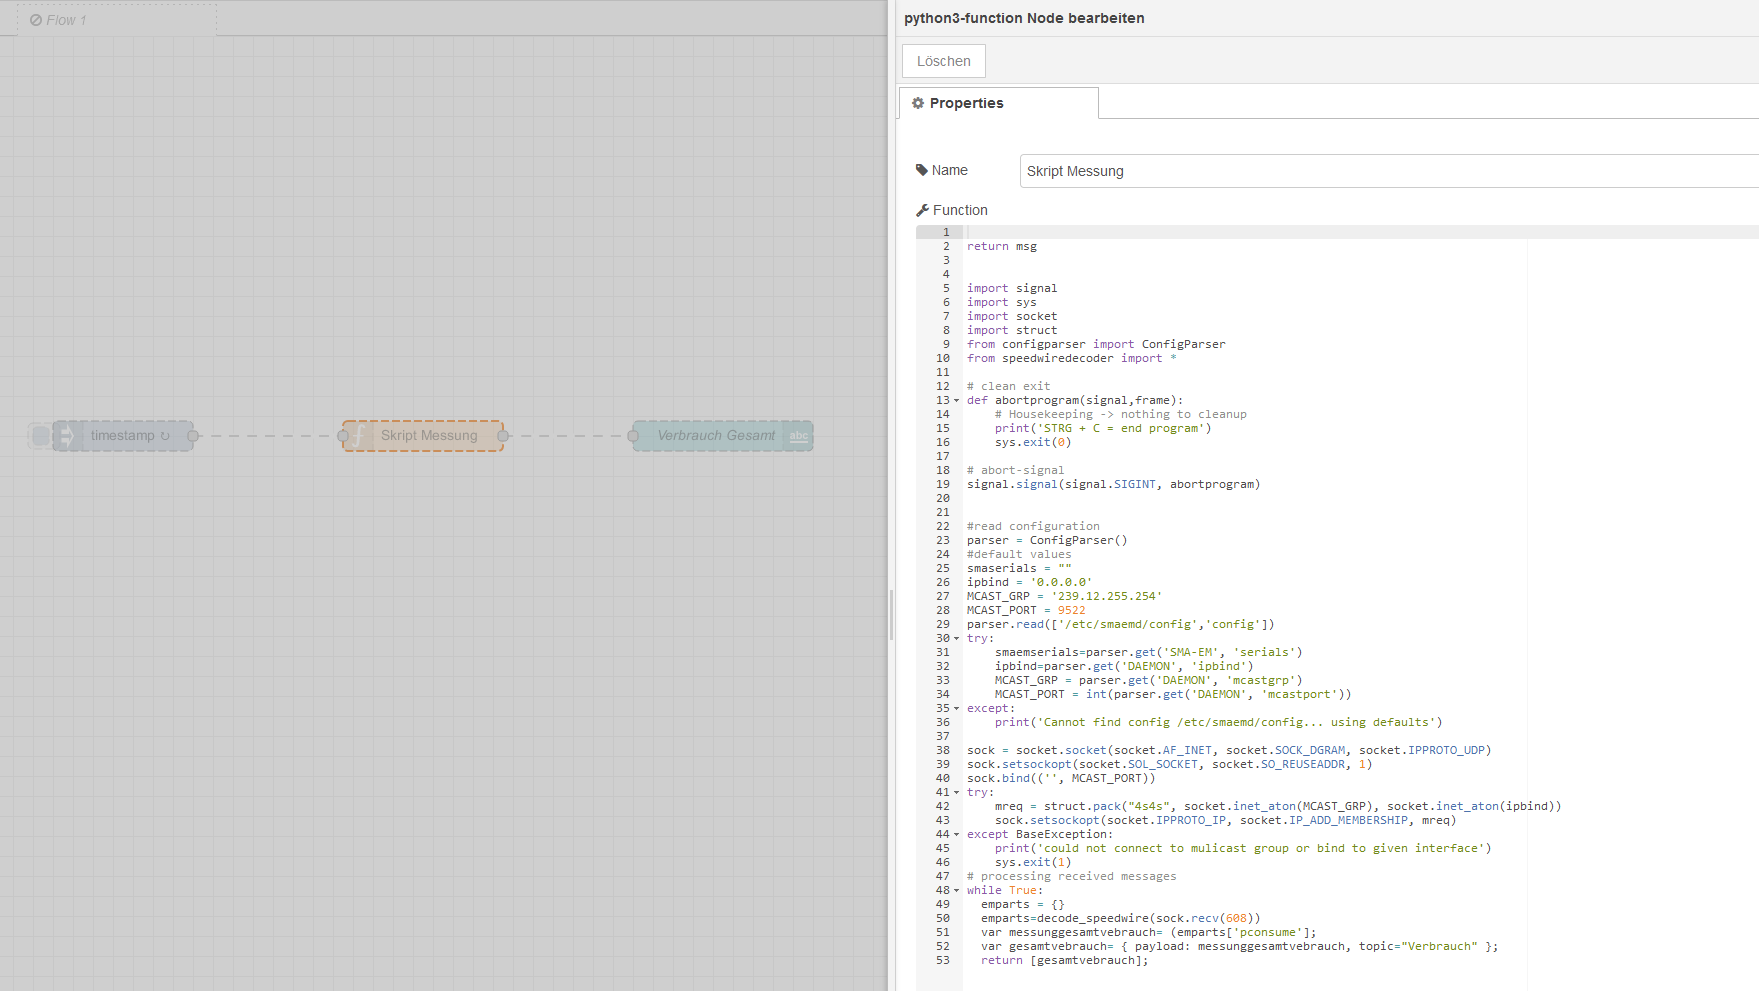Viewport: 1759px width, 991px height.
Task: Click the 'could not connect to mulicast group' line
Action: point(1243,848)
